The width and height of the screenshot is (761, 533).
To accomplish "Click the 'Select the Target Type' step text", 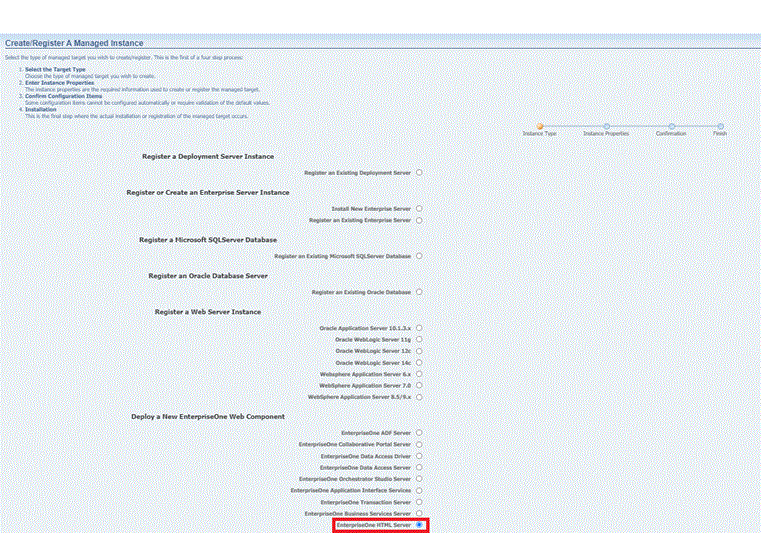I will [x=55, y=69].
